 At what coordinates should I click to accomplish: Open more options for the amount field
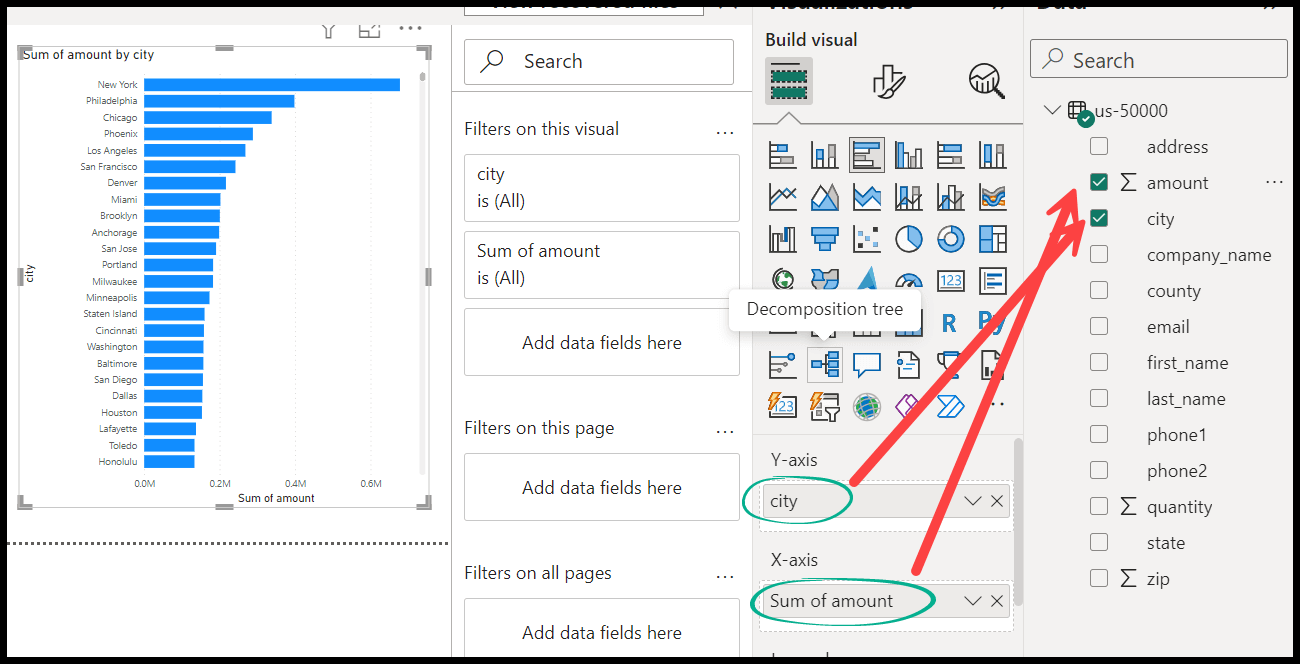(x=1274, y=182)
